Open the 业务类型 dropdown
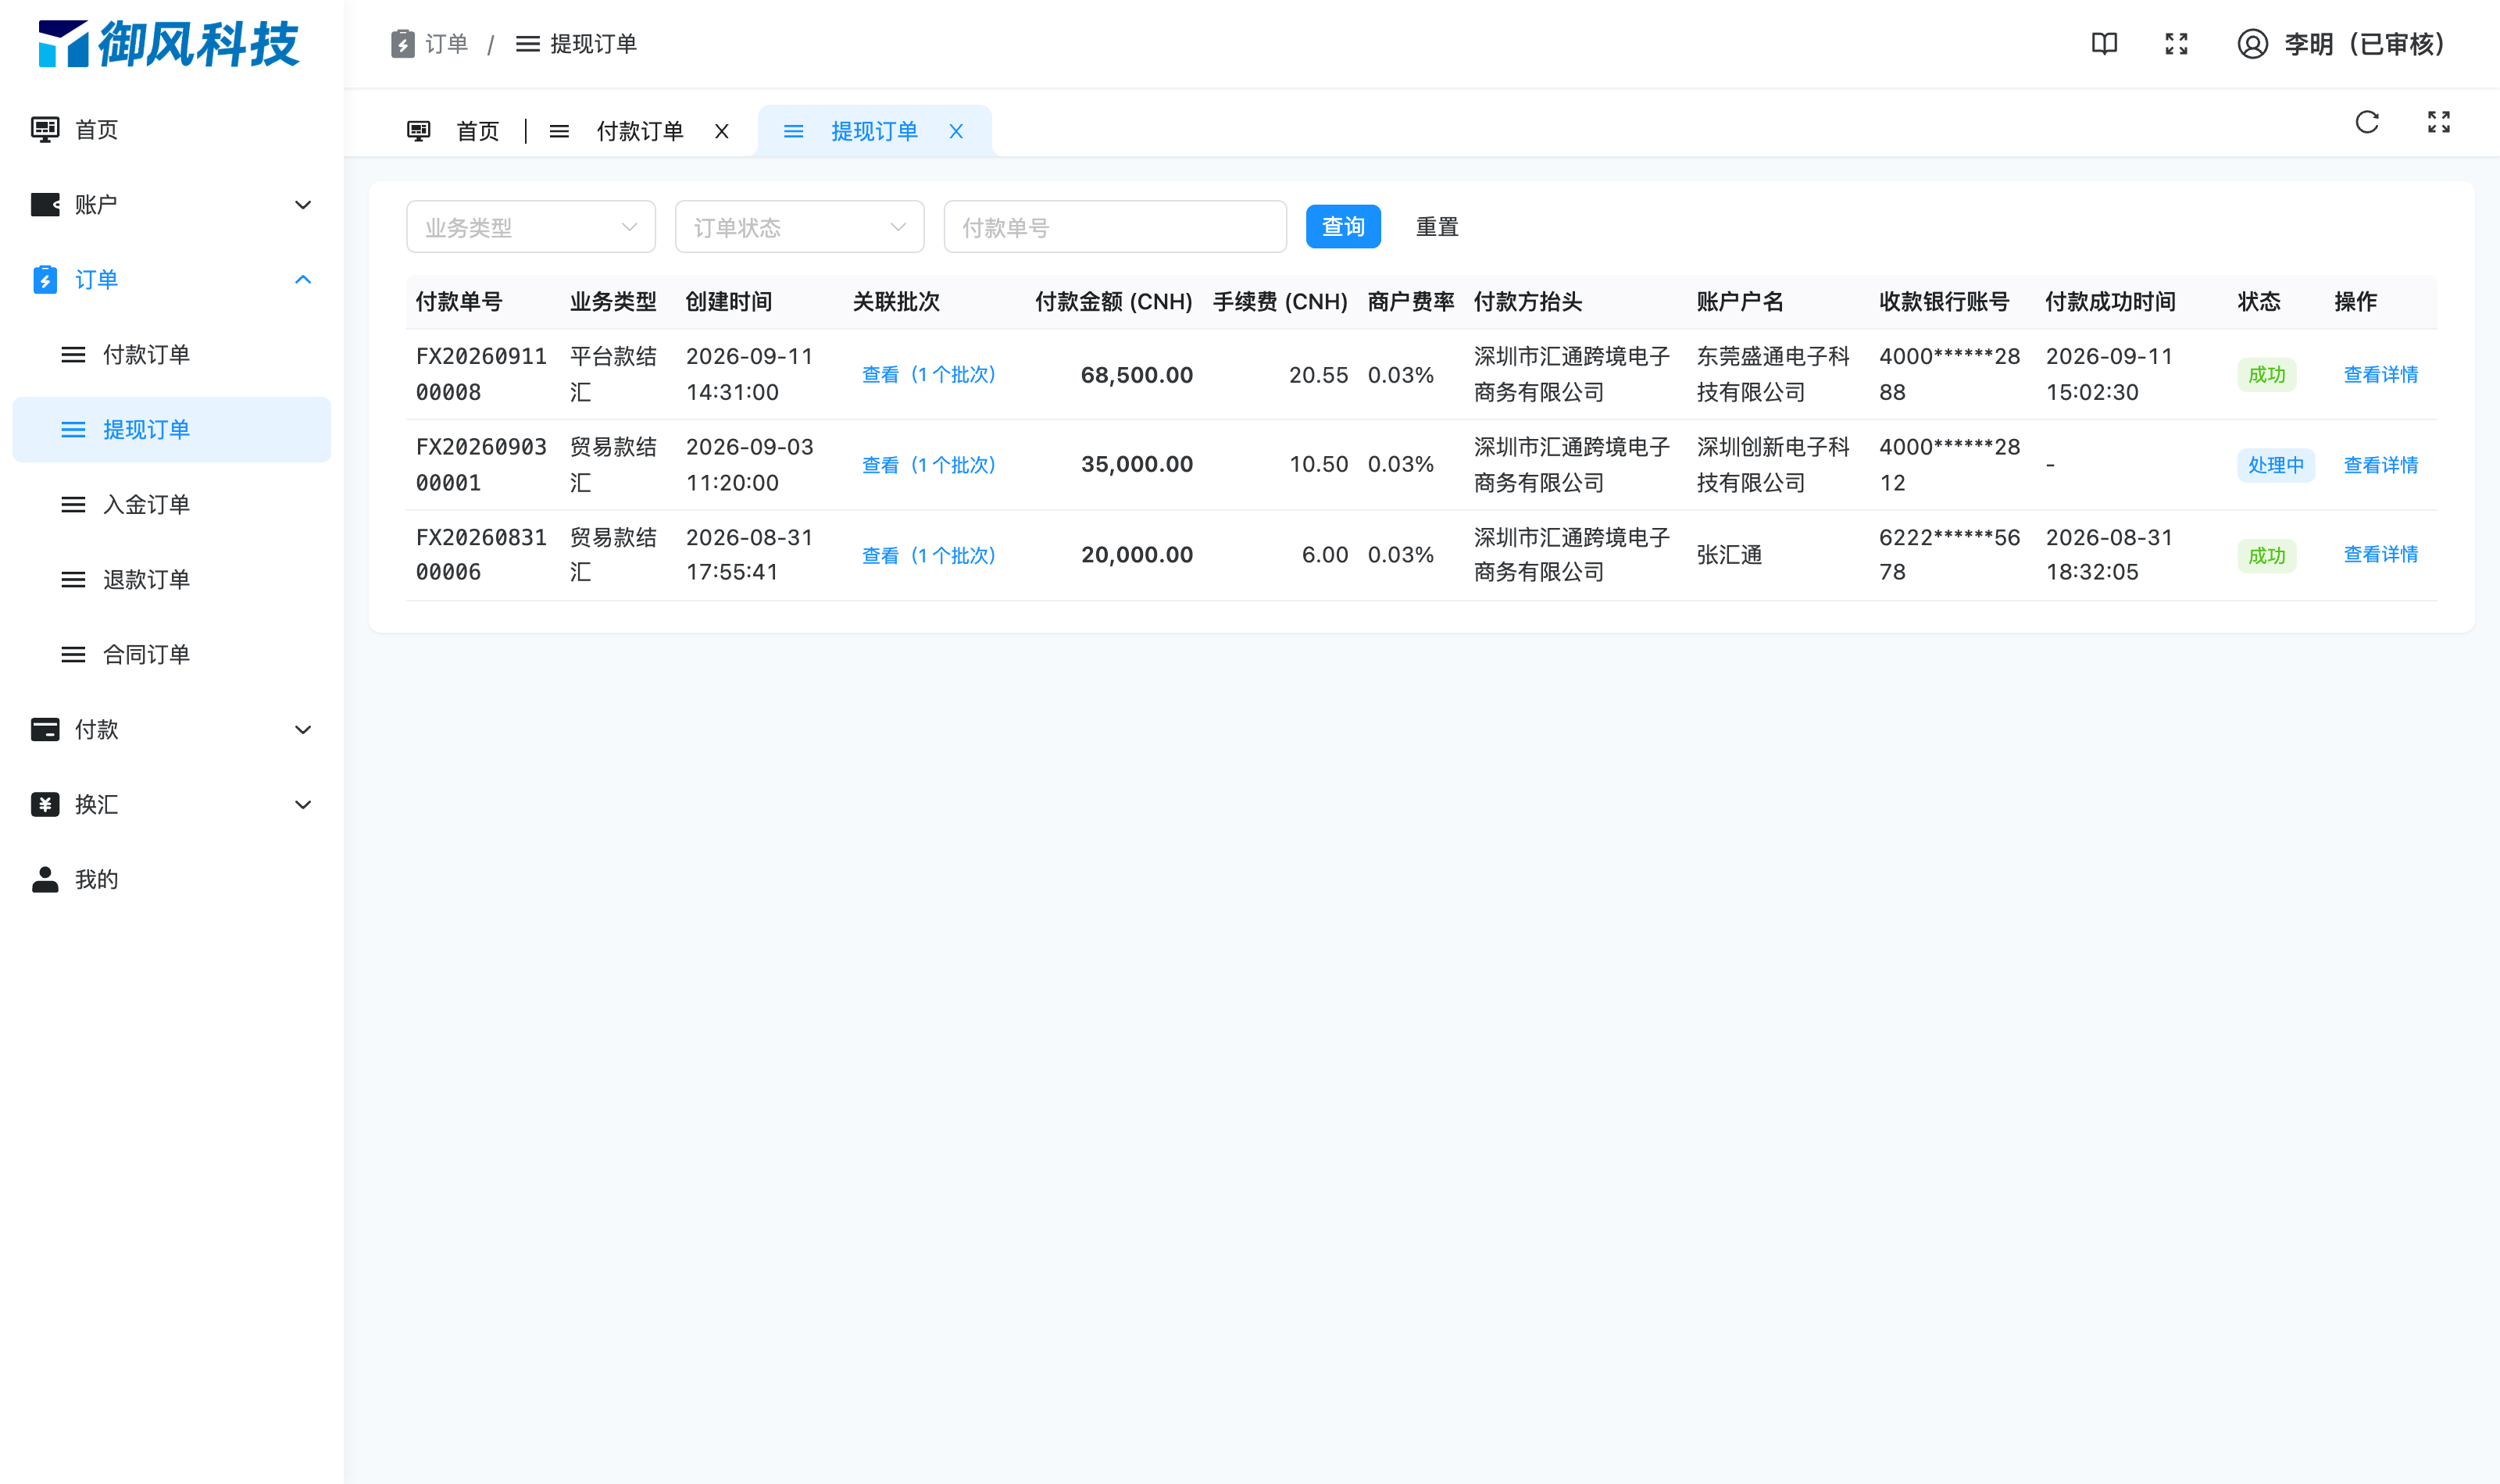Image resolution: width=2500 pixels, height=1484 pixels. tap(531, 227)
